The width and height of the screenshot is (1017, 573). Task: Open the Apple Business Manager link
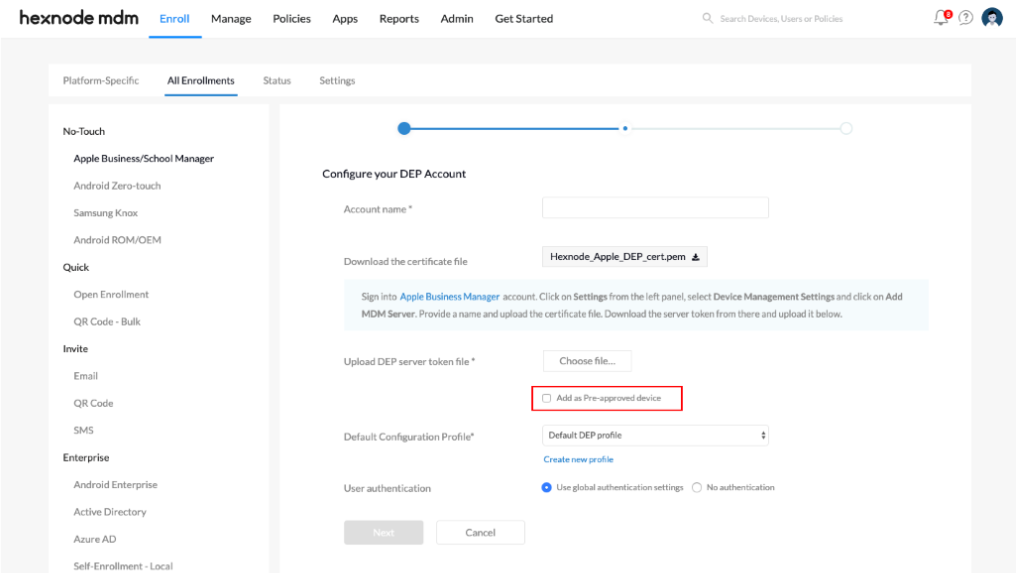click(x=449, y=297)
